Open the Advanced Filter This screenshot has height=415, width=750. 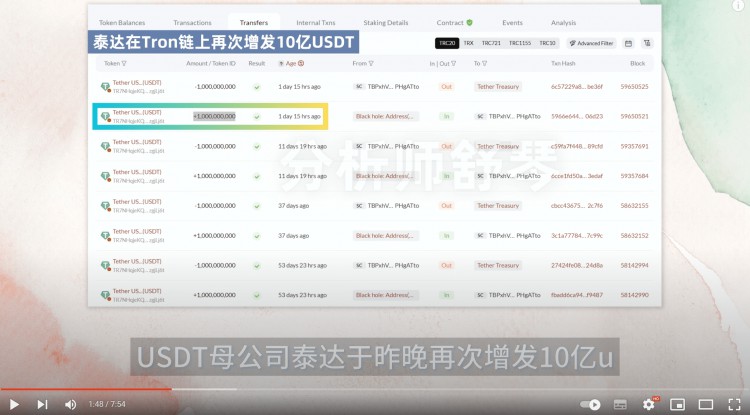(591, 43)
